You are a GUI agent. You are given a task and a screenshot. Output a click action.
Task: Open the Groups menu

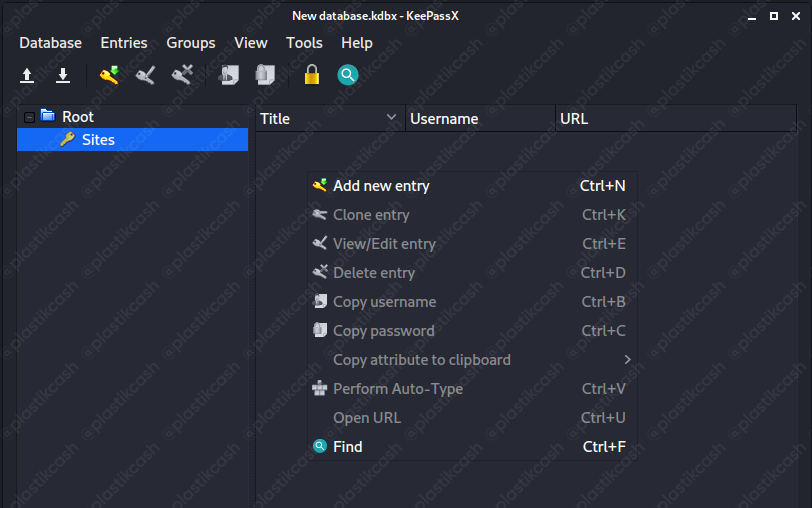tap(191, 43)
